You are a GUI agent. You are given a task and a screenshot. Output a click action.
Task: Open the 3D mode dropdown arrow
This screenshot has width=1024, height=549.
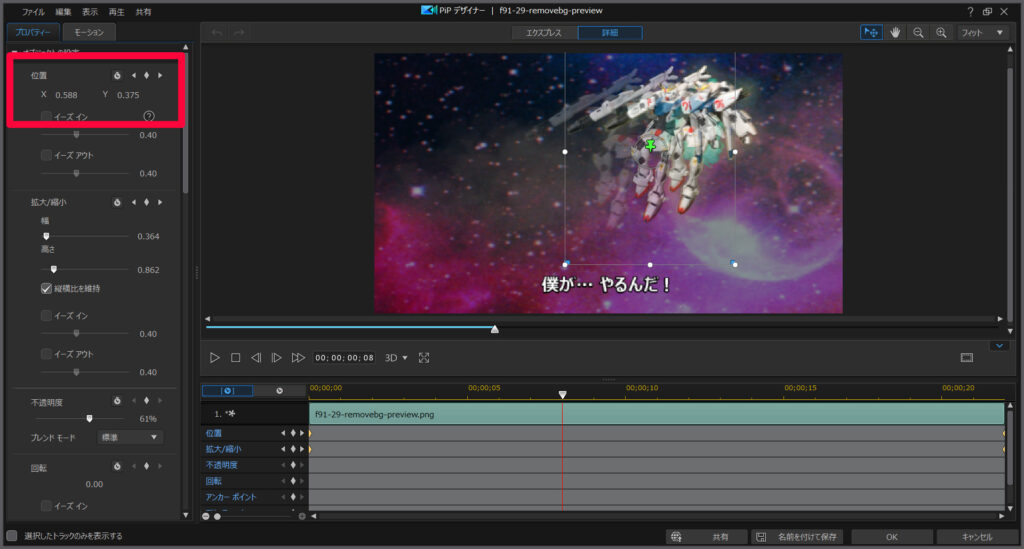405,358
